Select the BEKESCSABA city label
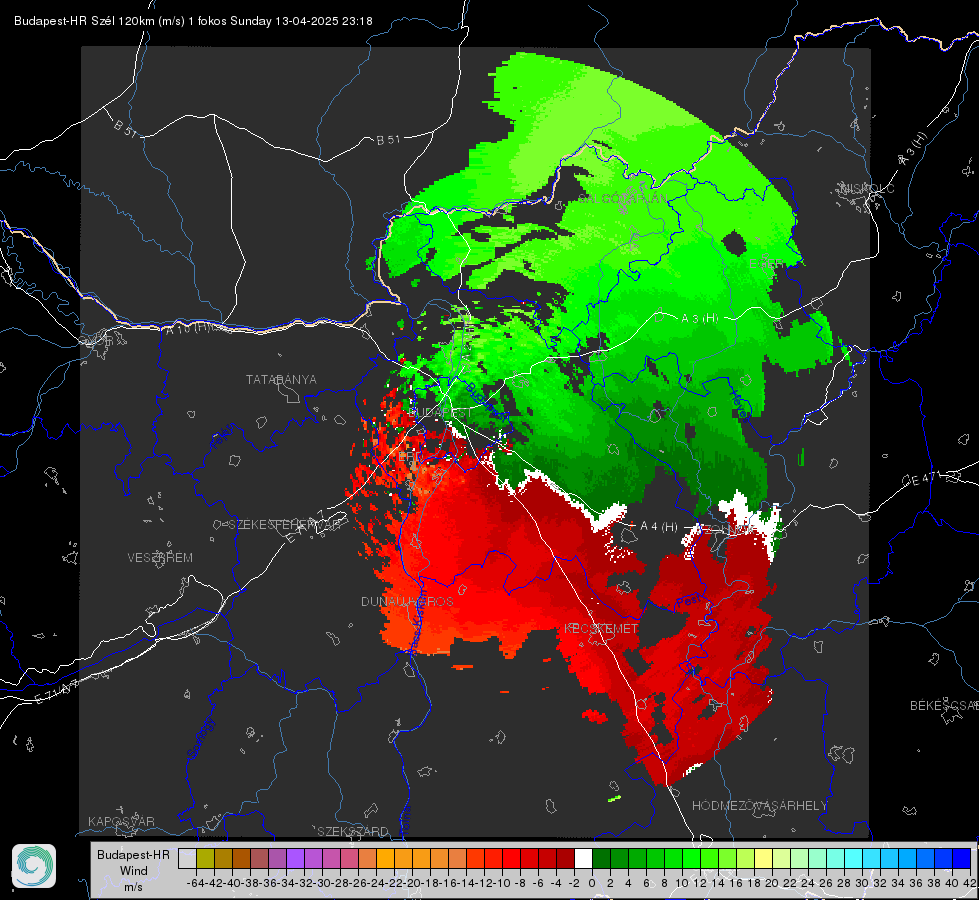 point(944,706)
